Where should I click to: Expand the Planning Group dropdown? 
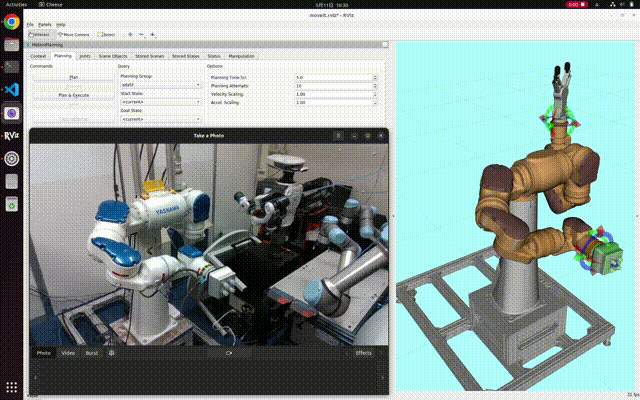tap(161, 85)
